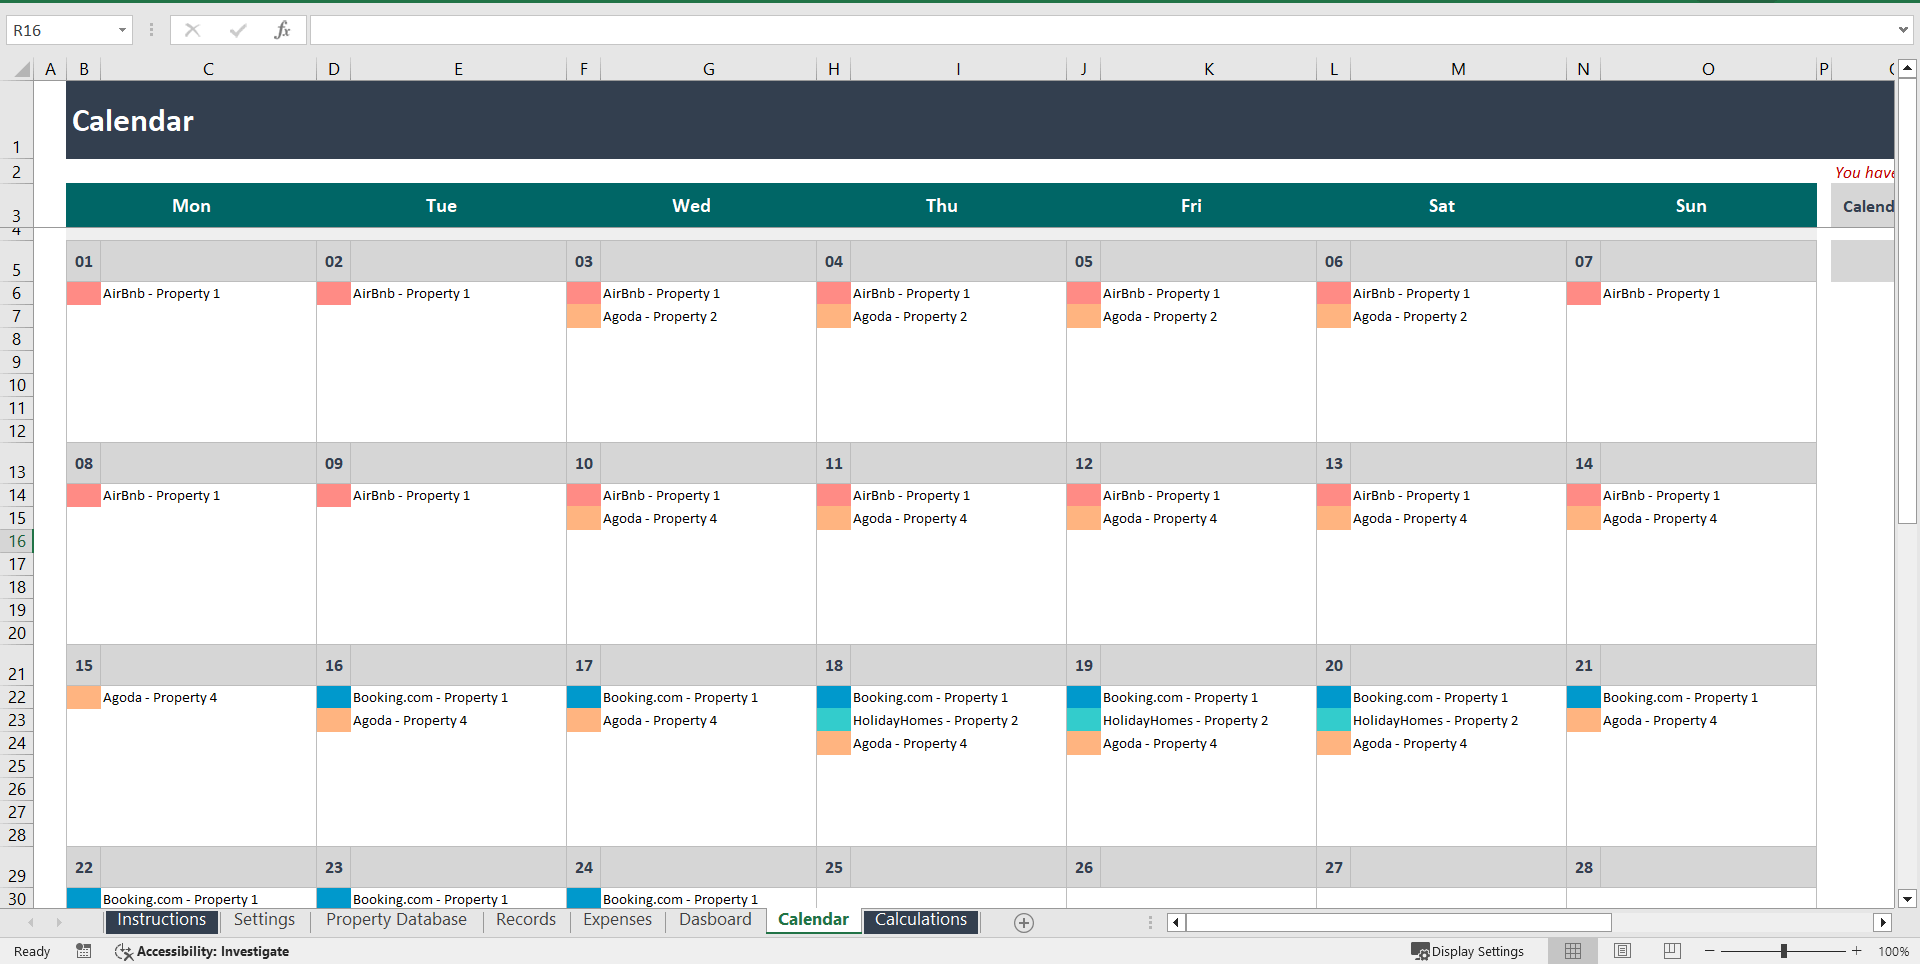
Task: Open the Name Box dropdown arrow
Action: tap(122, 30)
